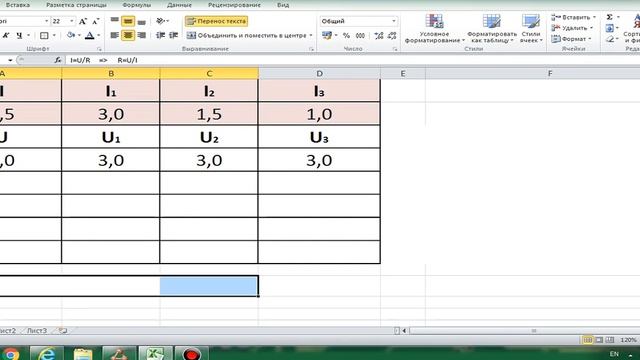The width and height of the screenshot is (640, 360).
Task: Click the font color A icon
Action: [89, 36]
